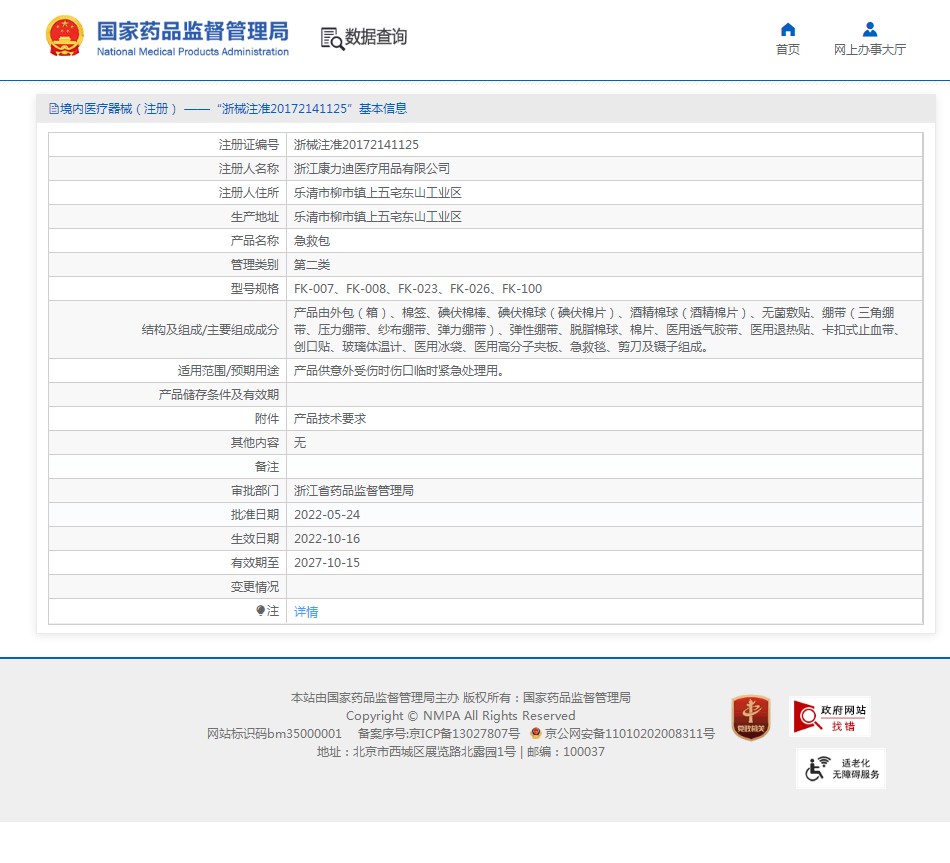The image size is (950, 863).
Task: Click the 其他内容 value 无
Action: coord(300,443)
